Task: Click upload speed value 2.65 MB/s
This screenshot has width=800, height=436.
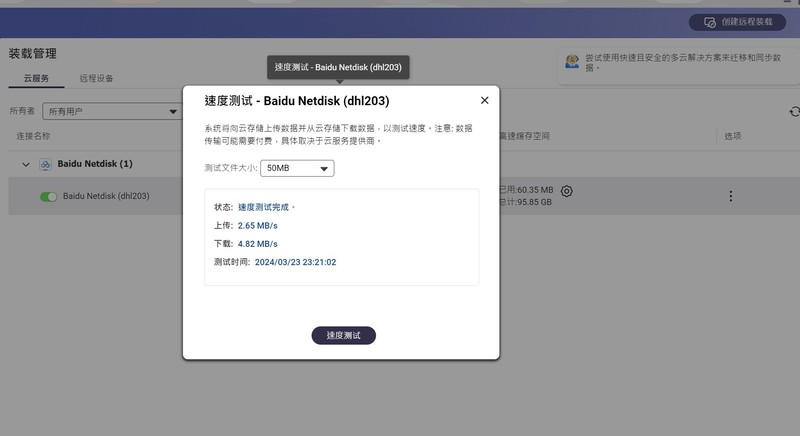Action: (258, 225)
